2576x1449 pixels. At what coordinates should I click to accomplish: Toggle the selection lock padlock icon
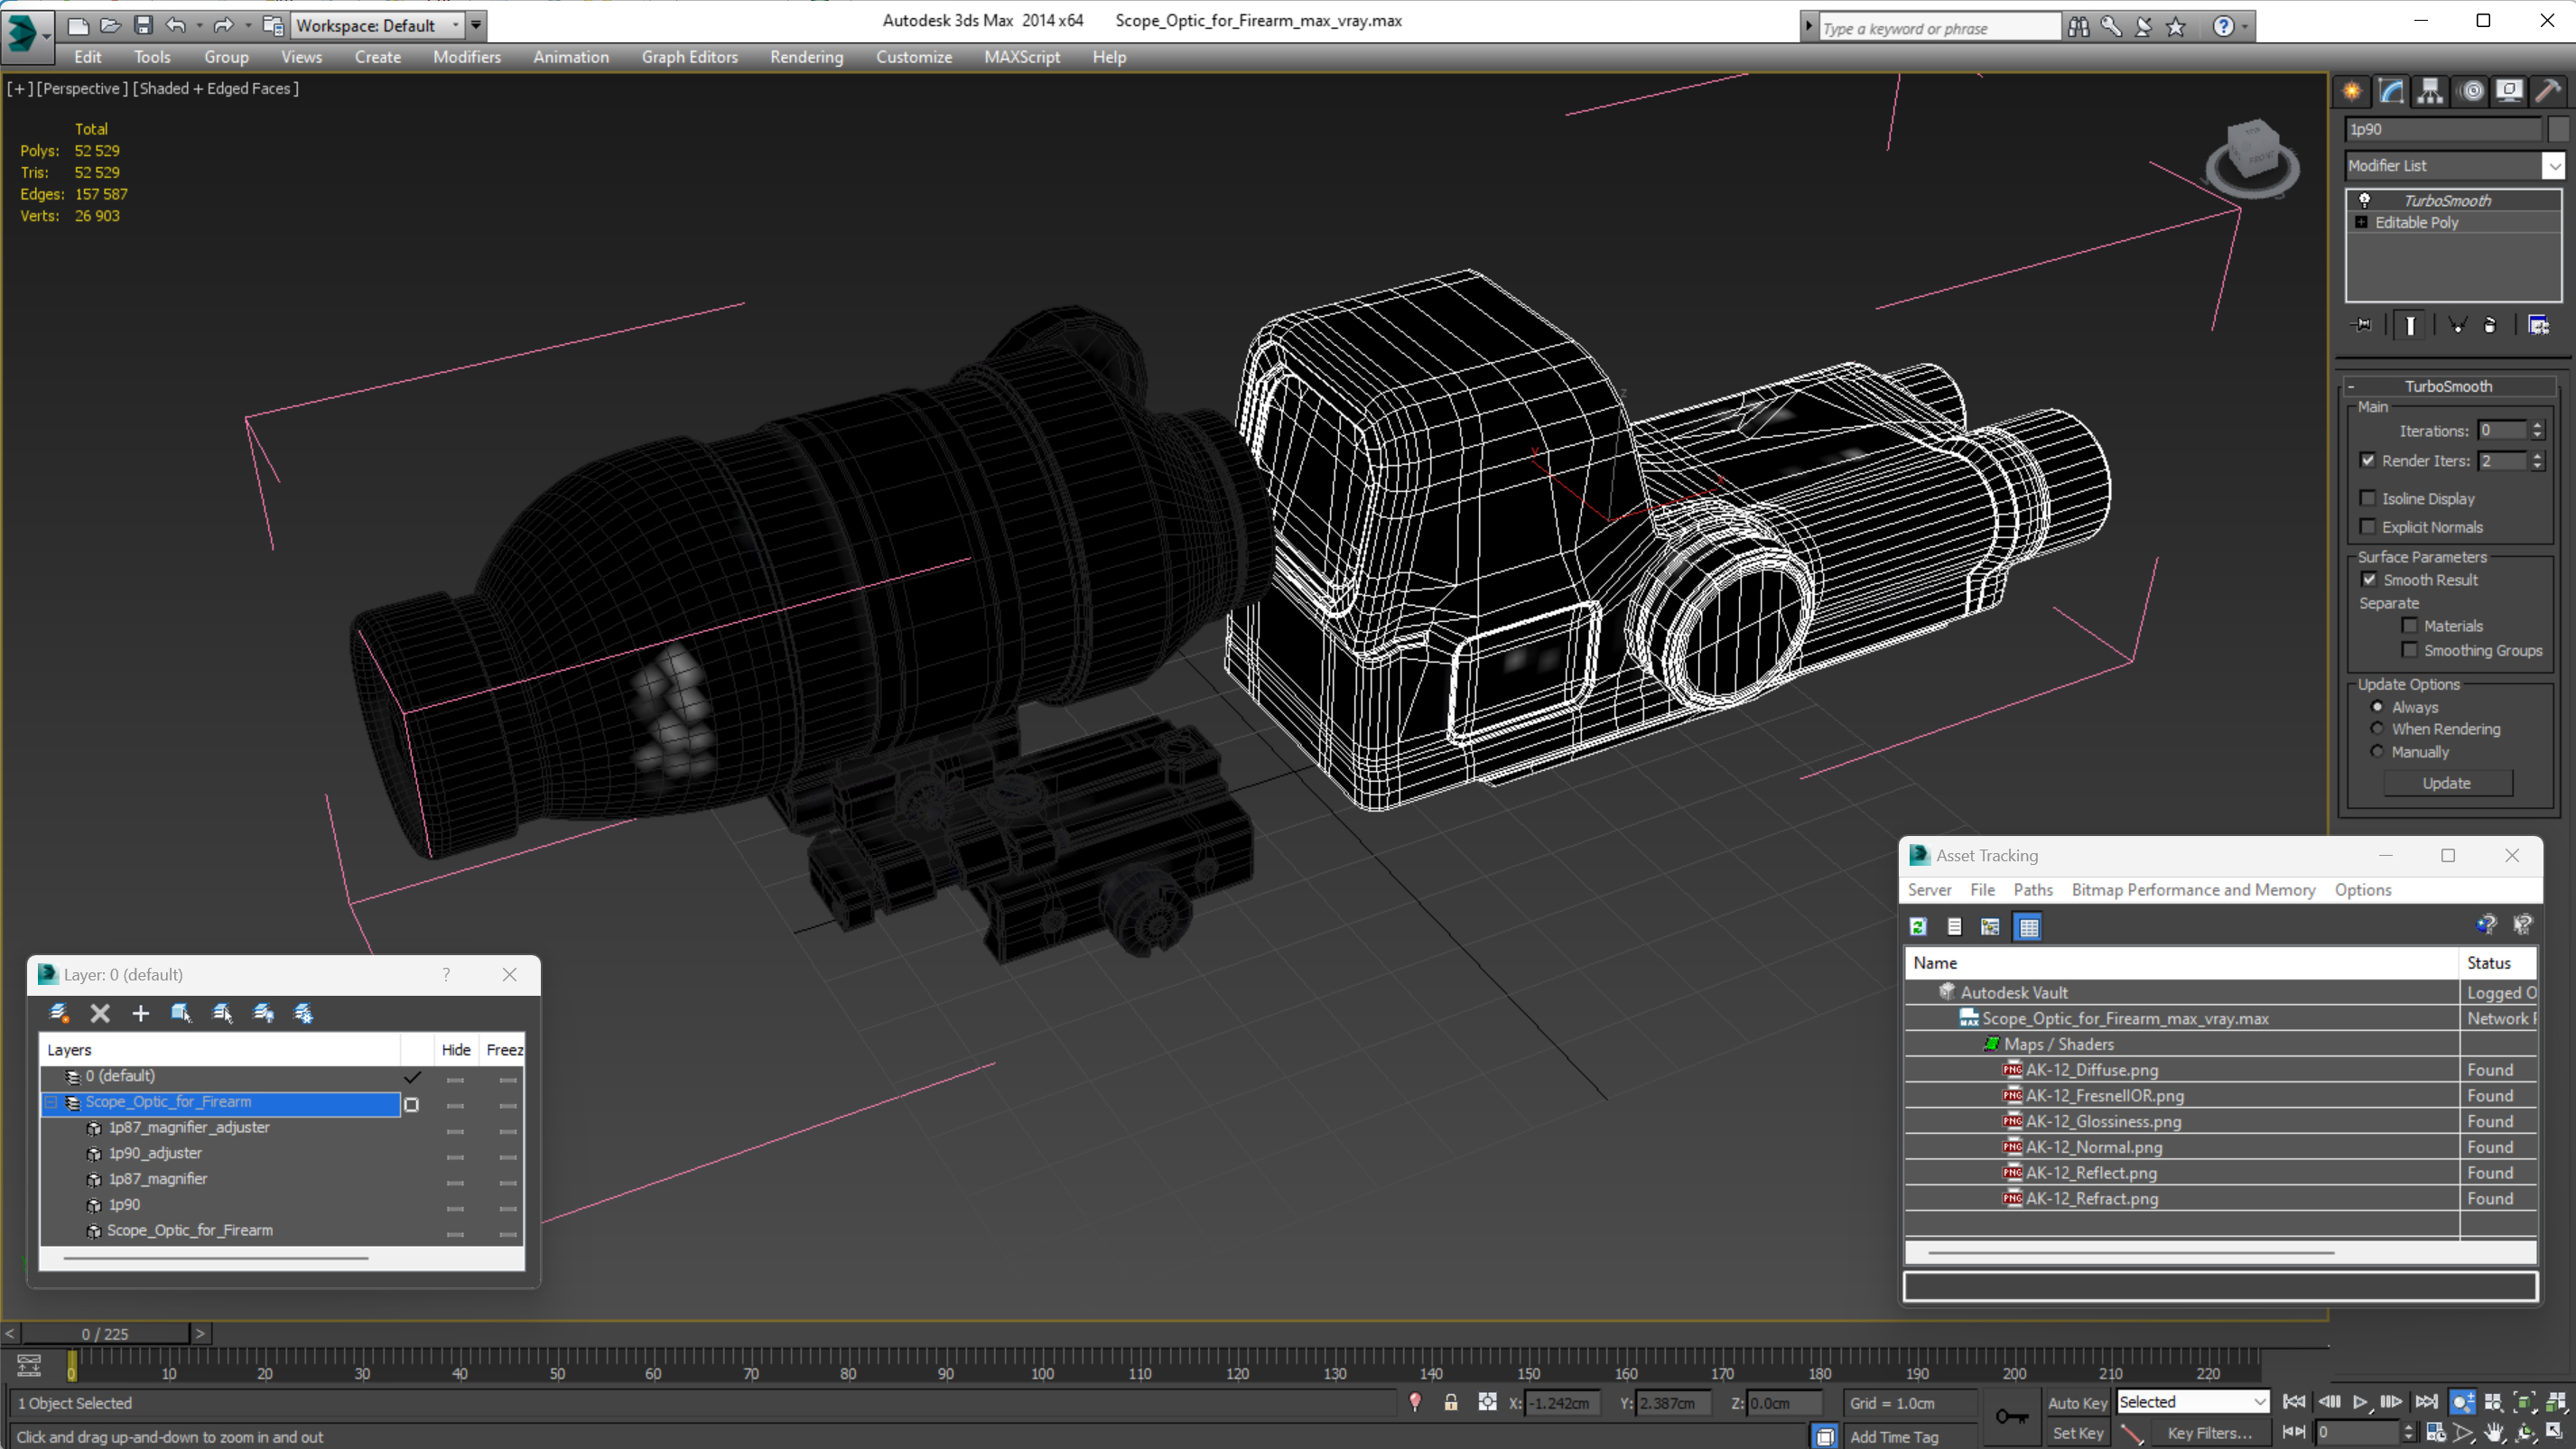[x=1450, y=1402]
